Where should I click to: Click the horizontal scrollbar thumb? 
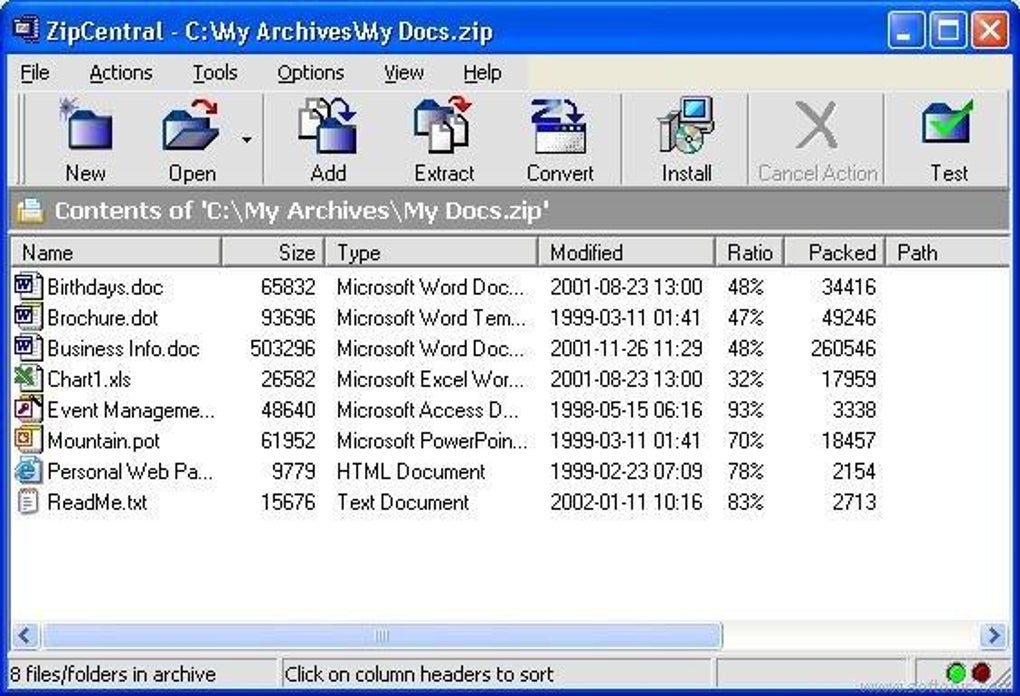(x=382, y=636)
